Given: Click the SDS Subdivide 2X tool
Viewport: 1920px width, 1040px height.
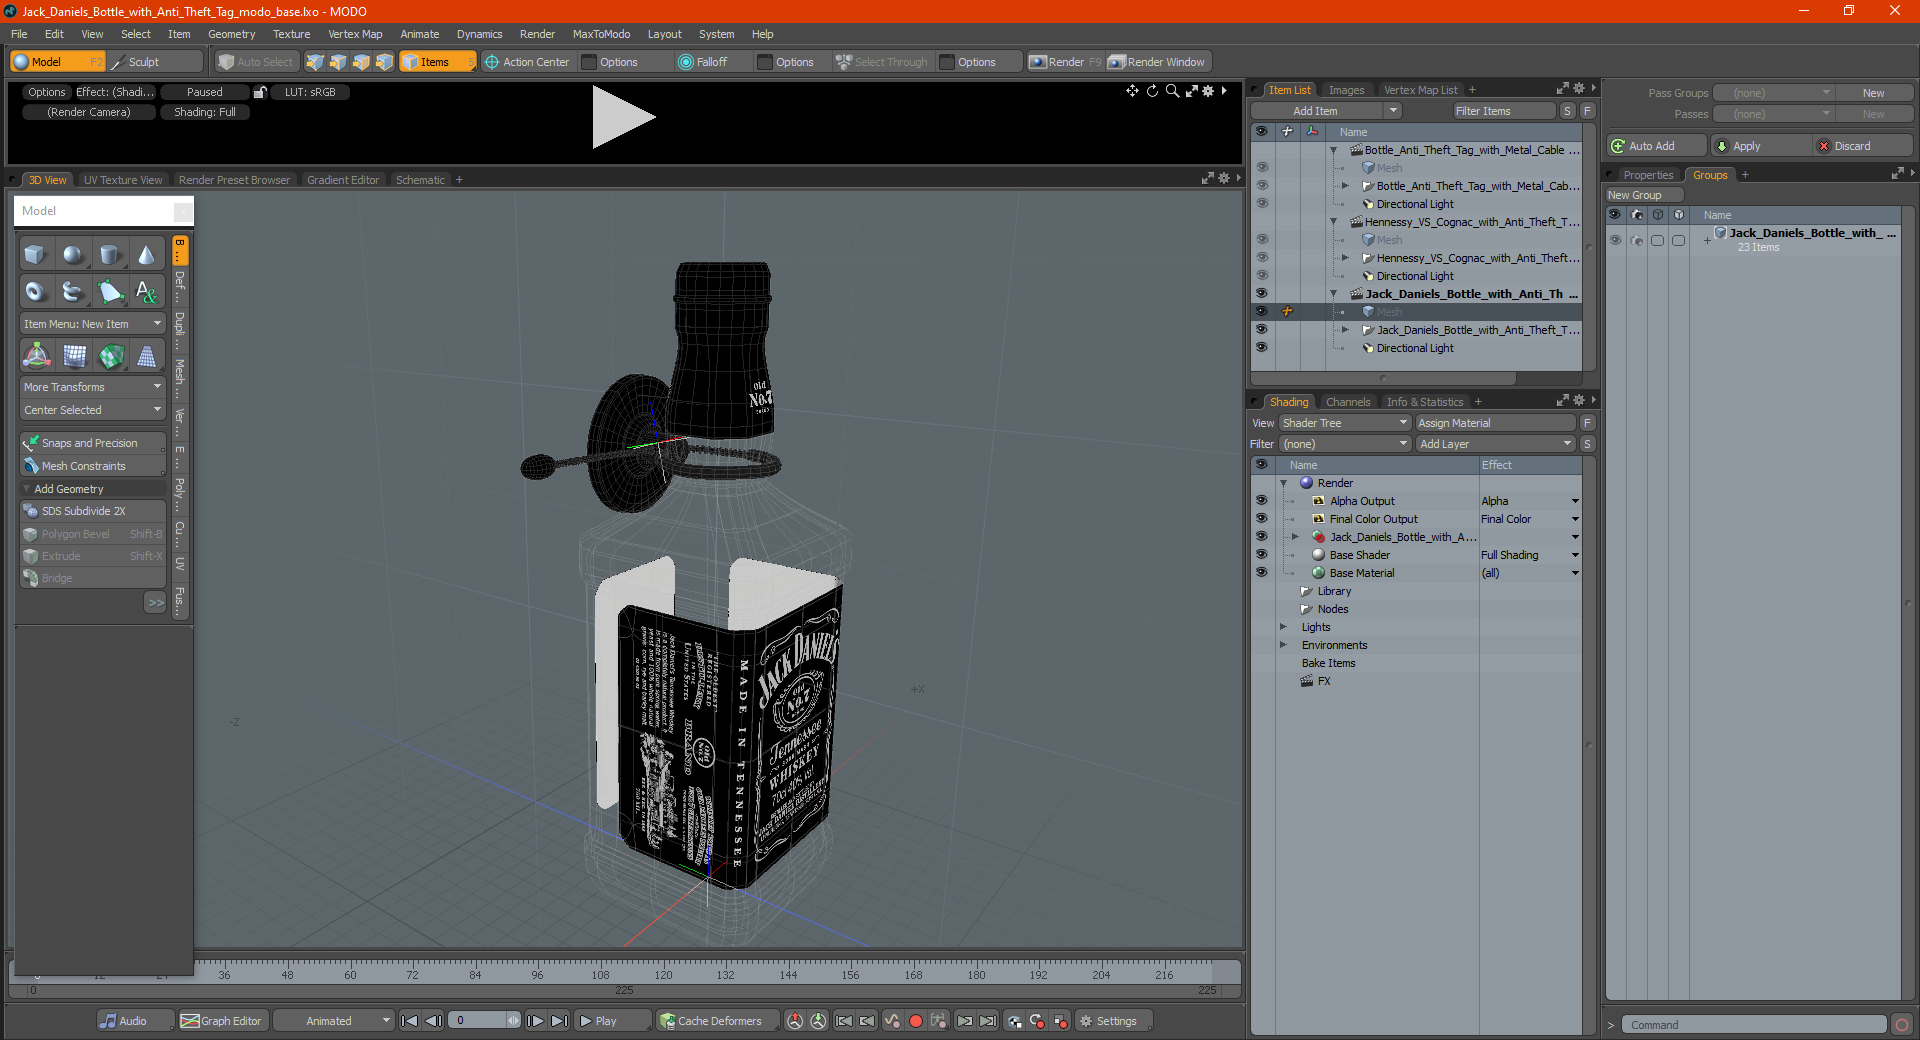Looking at the screenshot, I should point(92,511).
